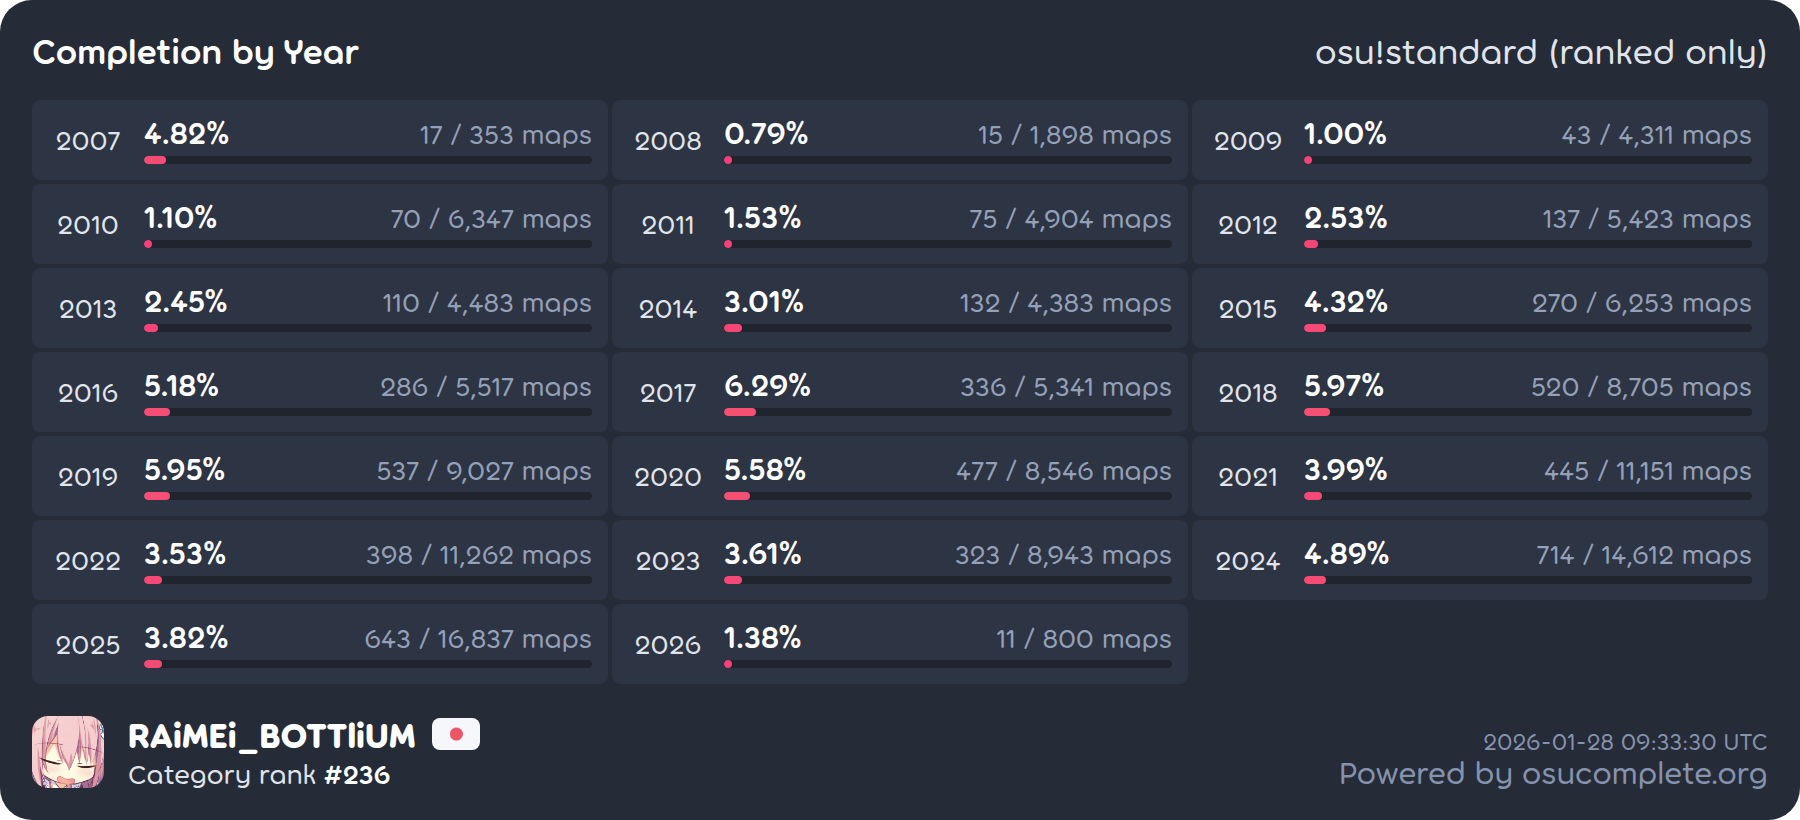
Task: Select the 2019 year label
Action: click(x=88, y=477)
